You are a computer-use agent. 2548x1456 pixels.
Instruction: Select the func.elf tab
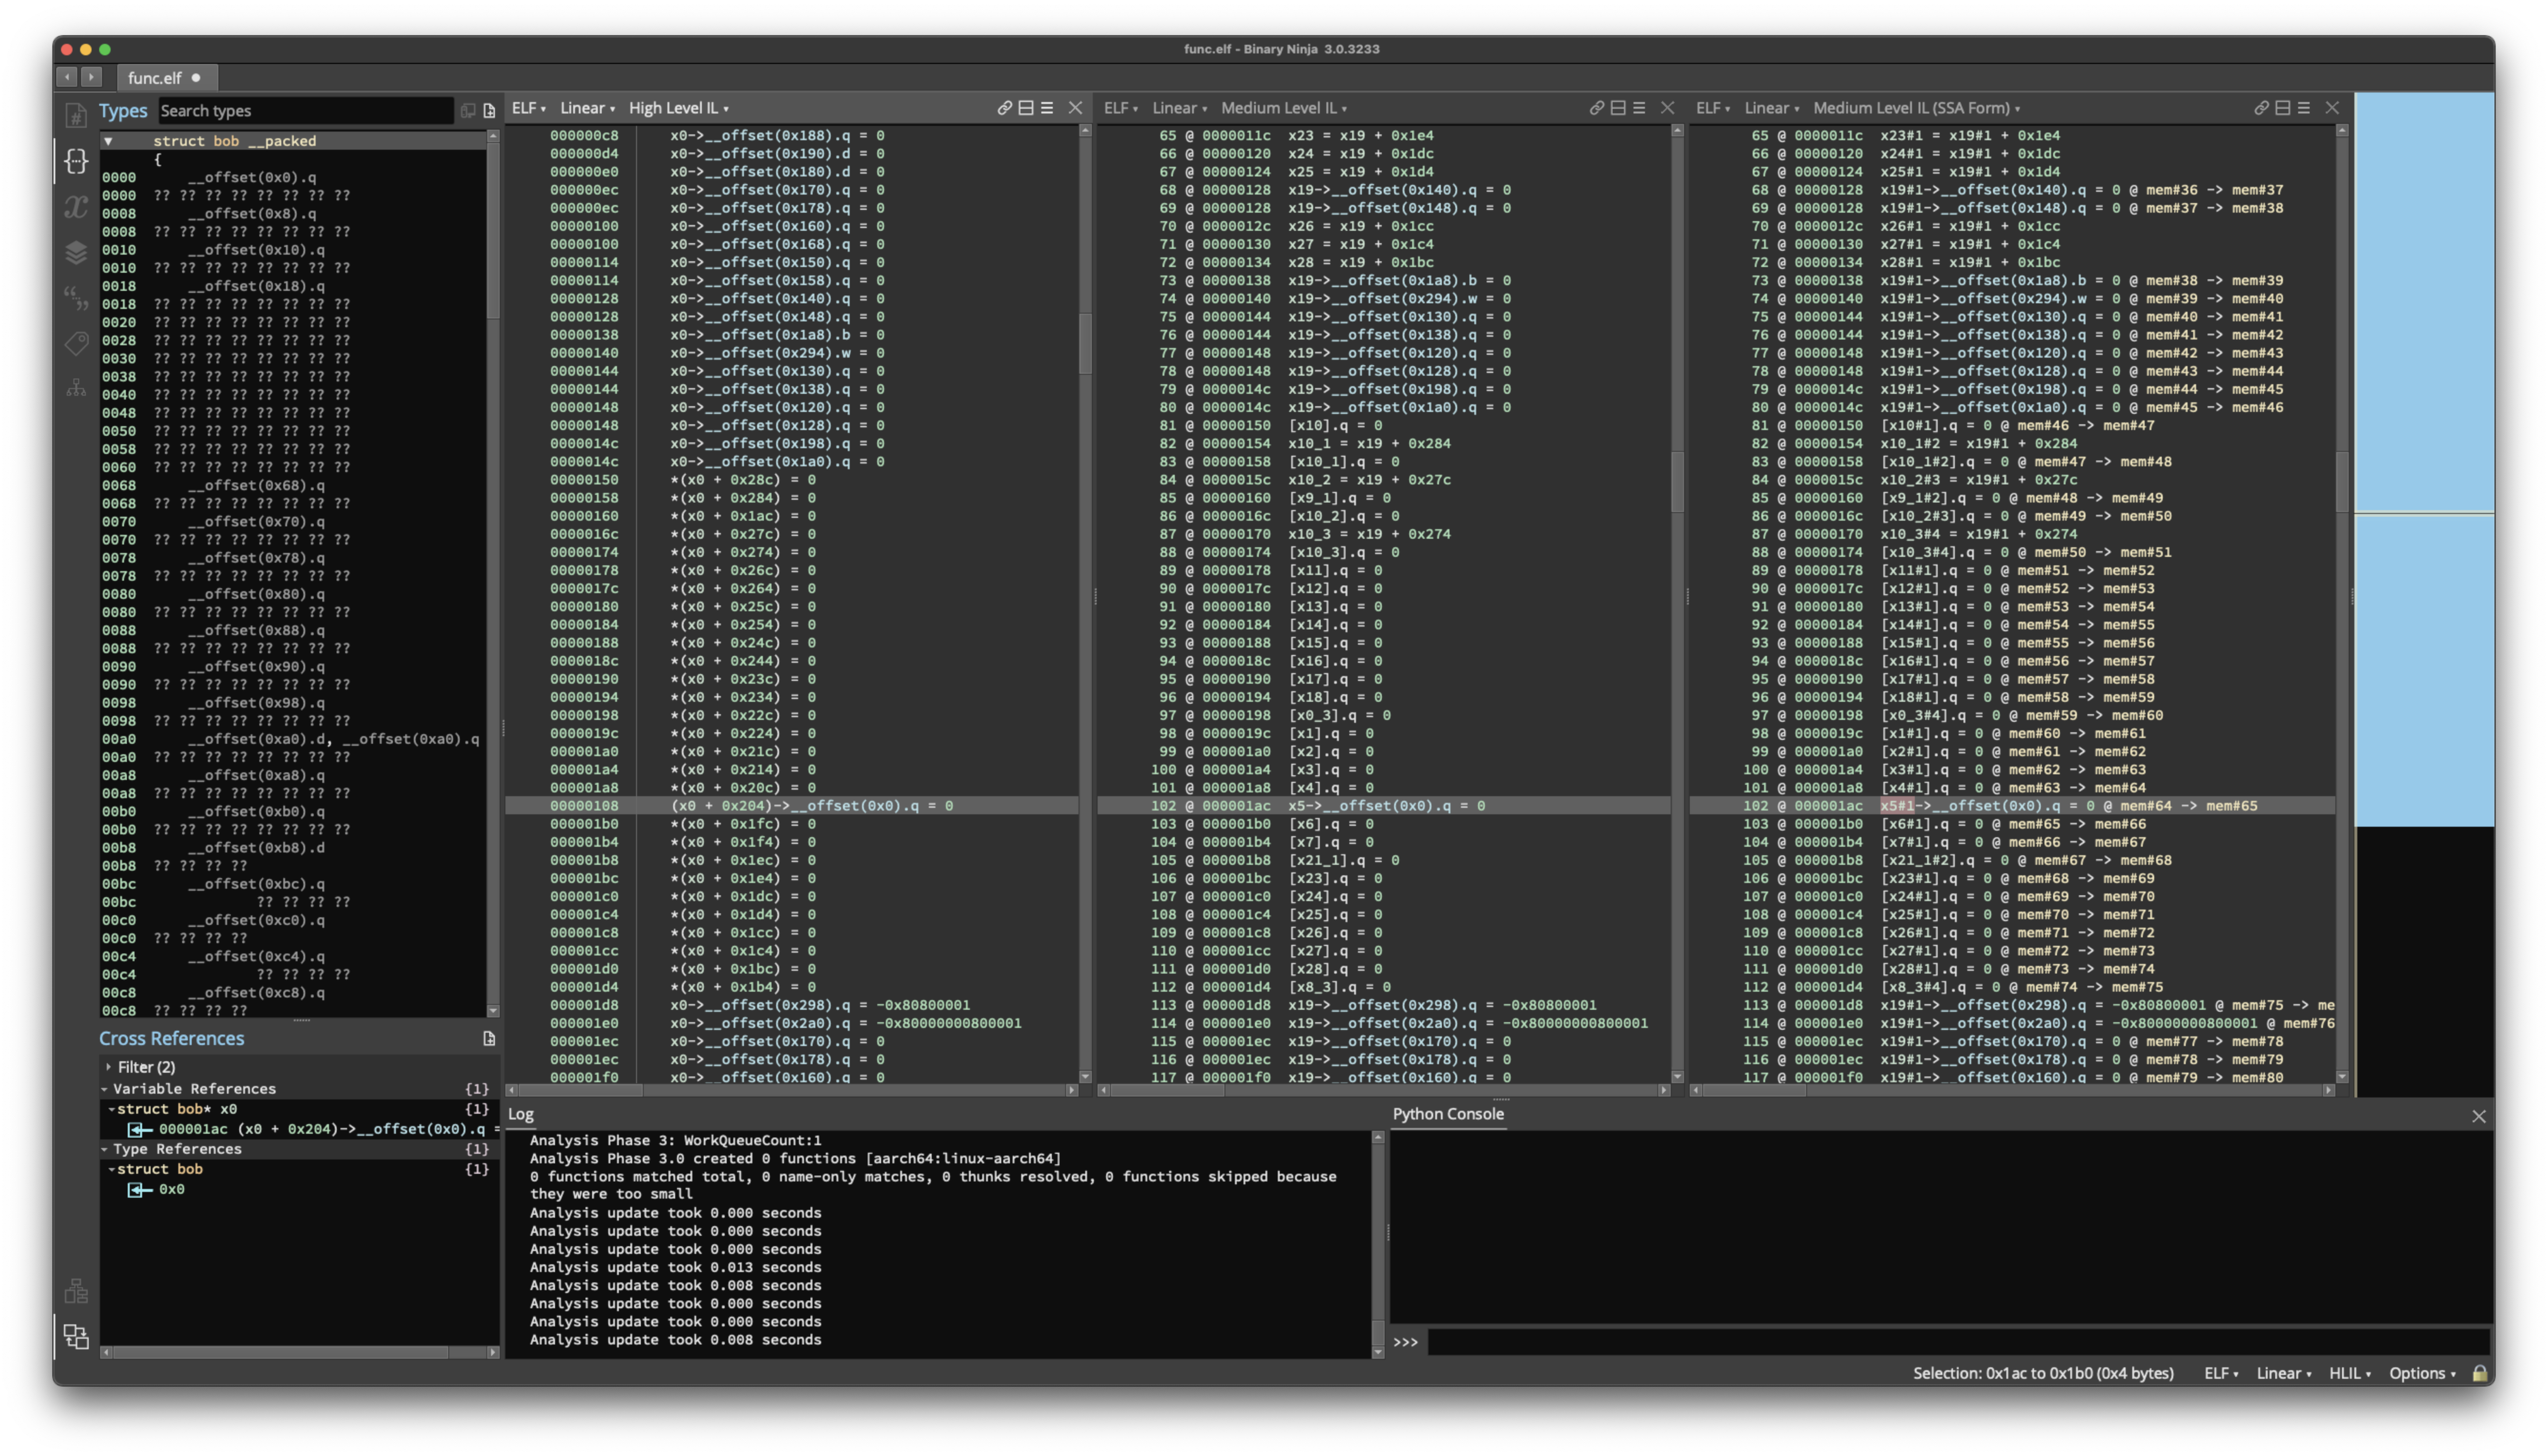[155, 77]
